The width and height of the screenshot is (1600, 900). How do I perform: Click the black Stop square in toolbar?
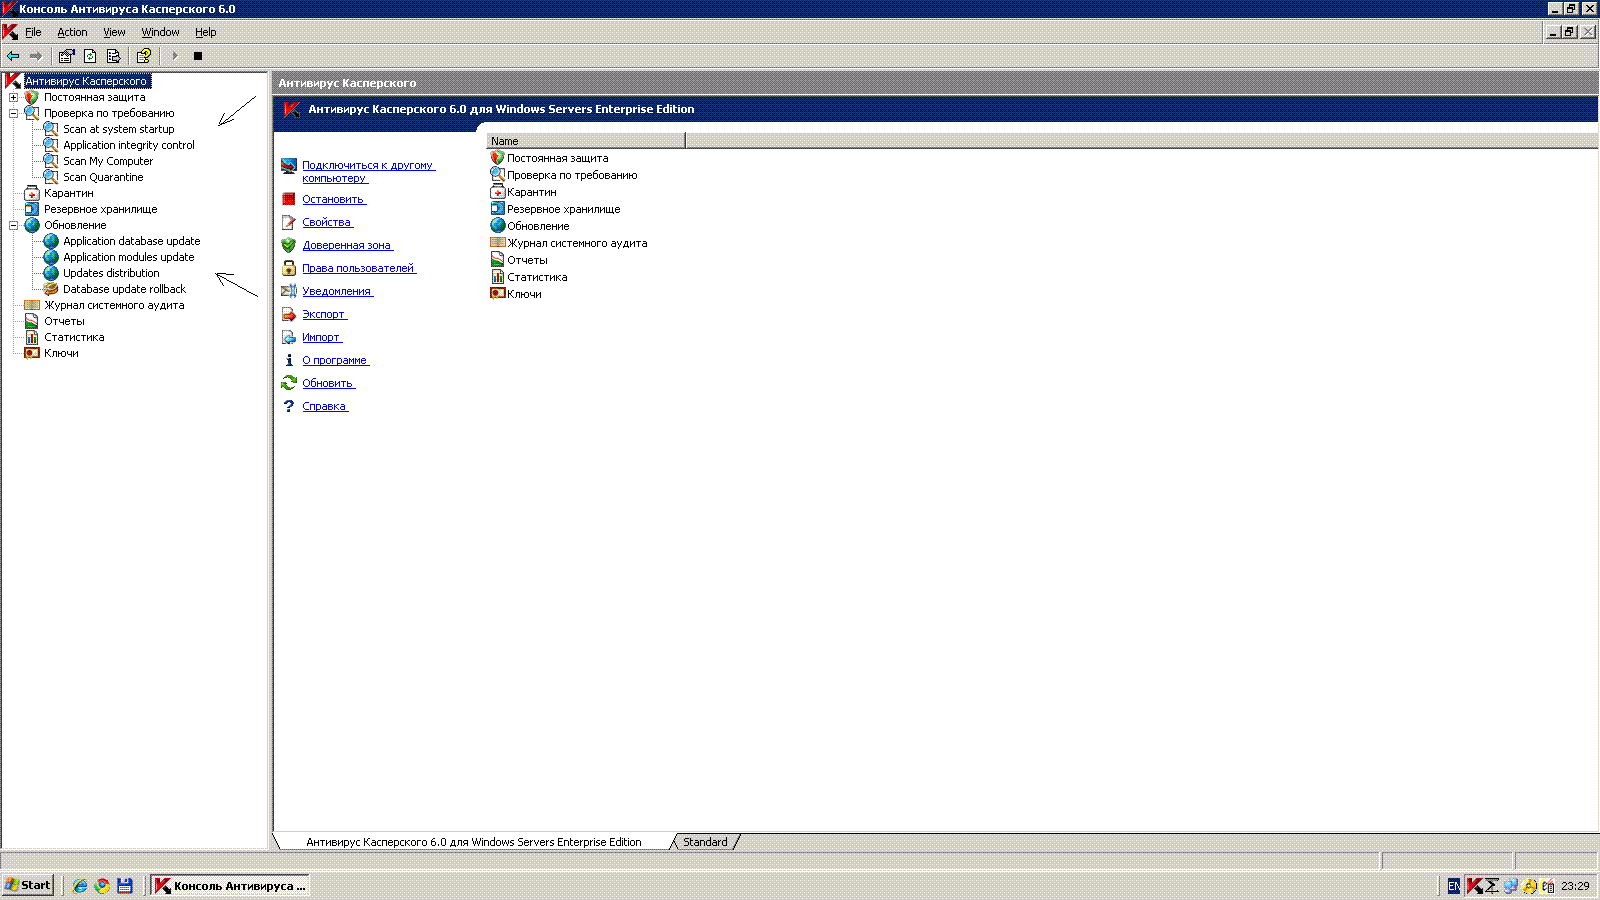[x=198, y=56]
